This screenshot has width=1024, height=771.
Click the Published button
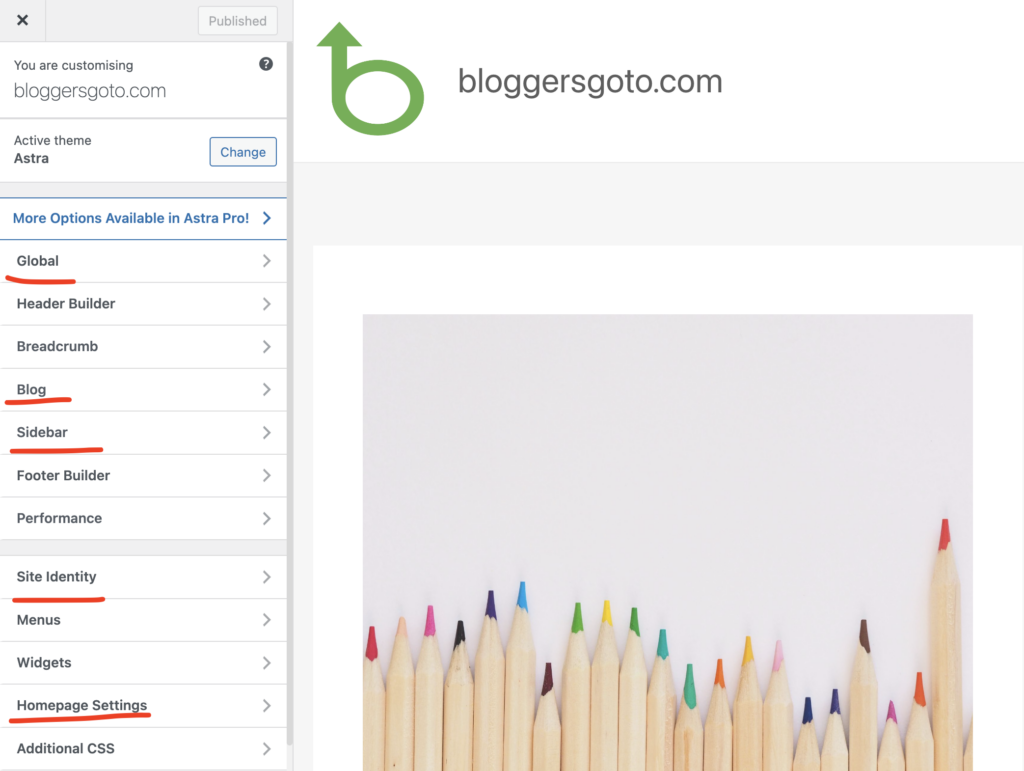(238, 21)
